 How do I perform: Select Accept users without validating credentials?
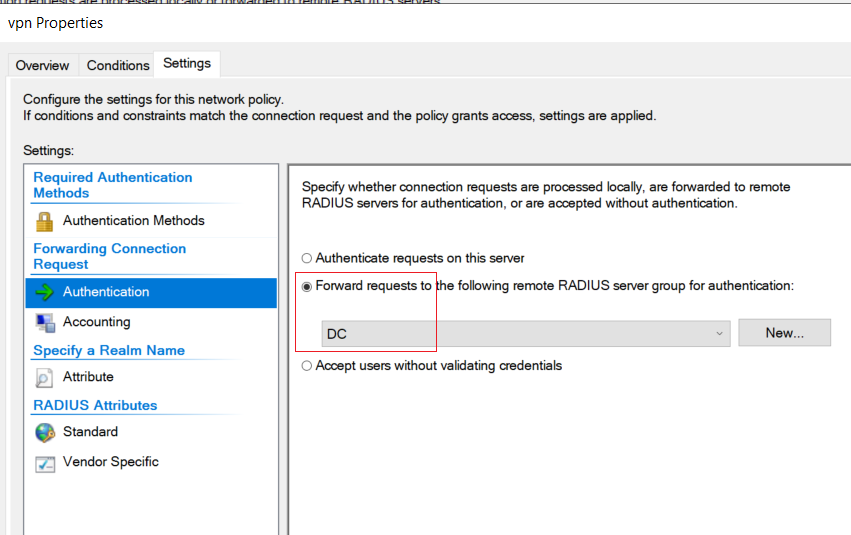pos(307,366)
